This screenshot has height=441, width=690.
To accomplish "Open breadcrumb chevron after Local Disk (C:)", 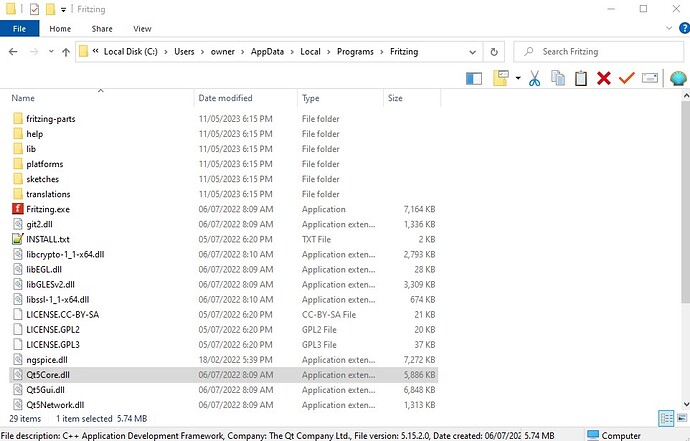I will [x=166, y=52].
